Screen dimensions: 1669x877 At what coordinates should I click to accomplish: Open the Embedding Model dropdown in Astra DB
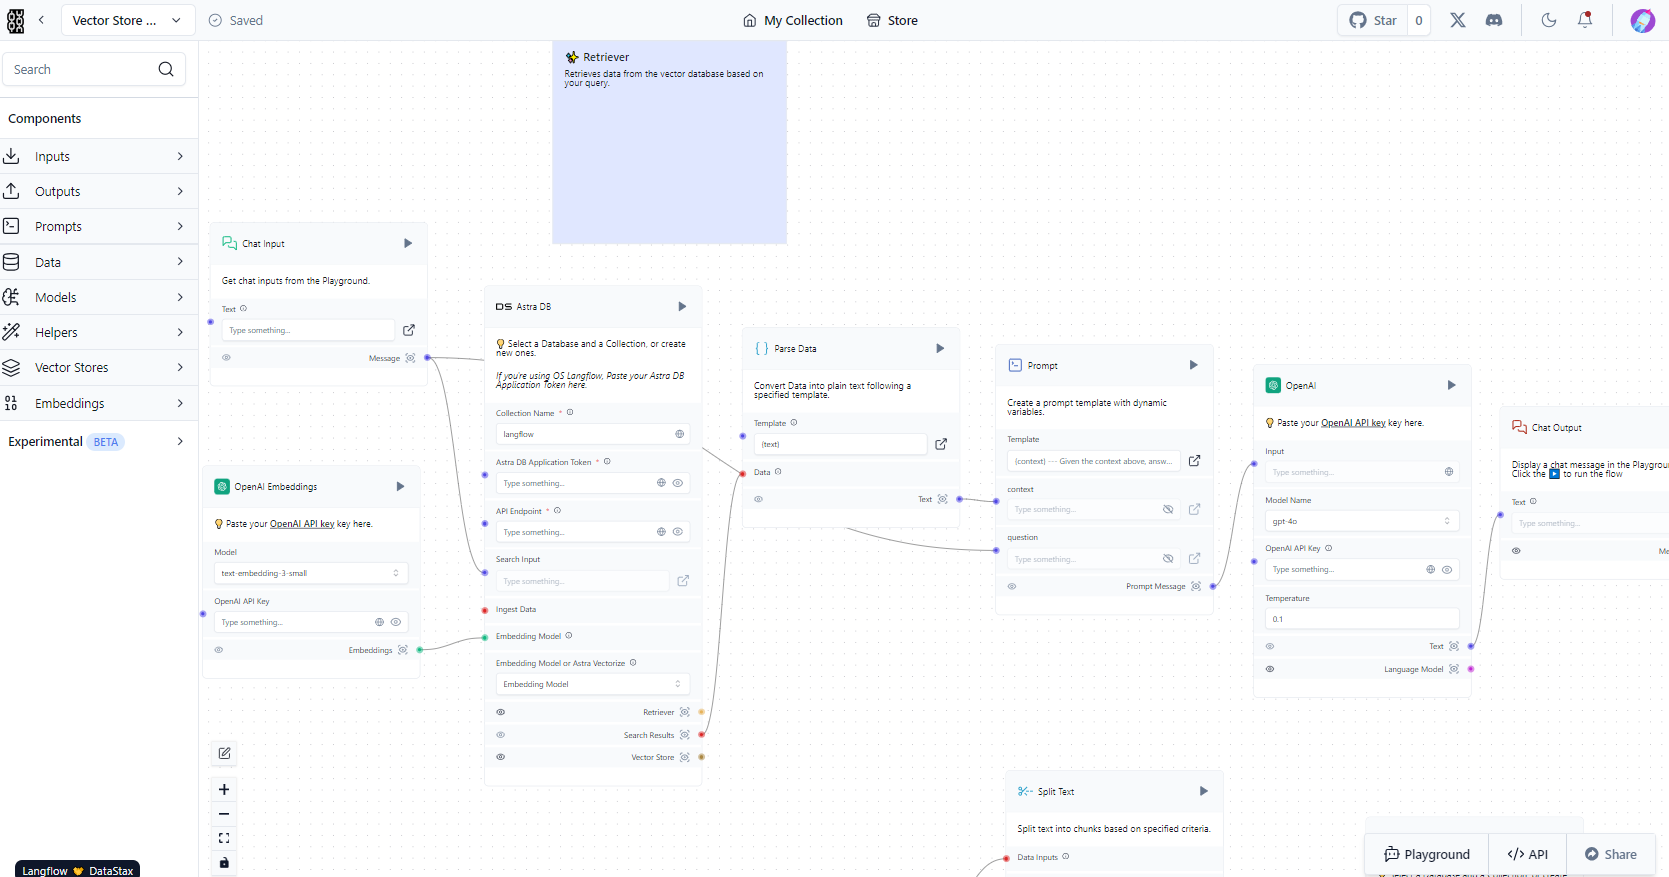pyautogui.click(x=593, y=684)
